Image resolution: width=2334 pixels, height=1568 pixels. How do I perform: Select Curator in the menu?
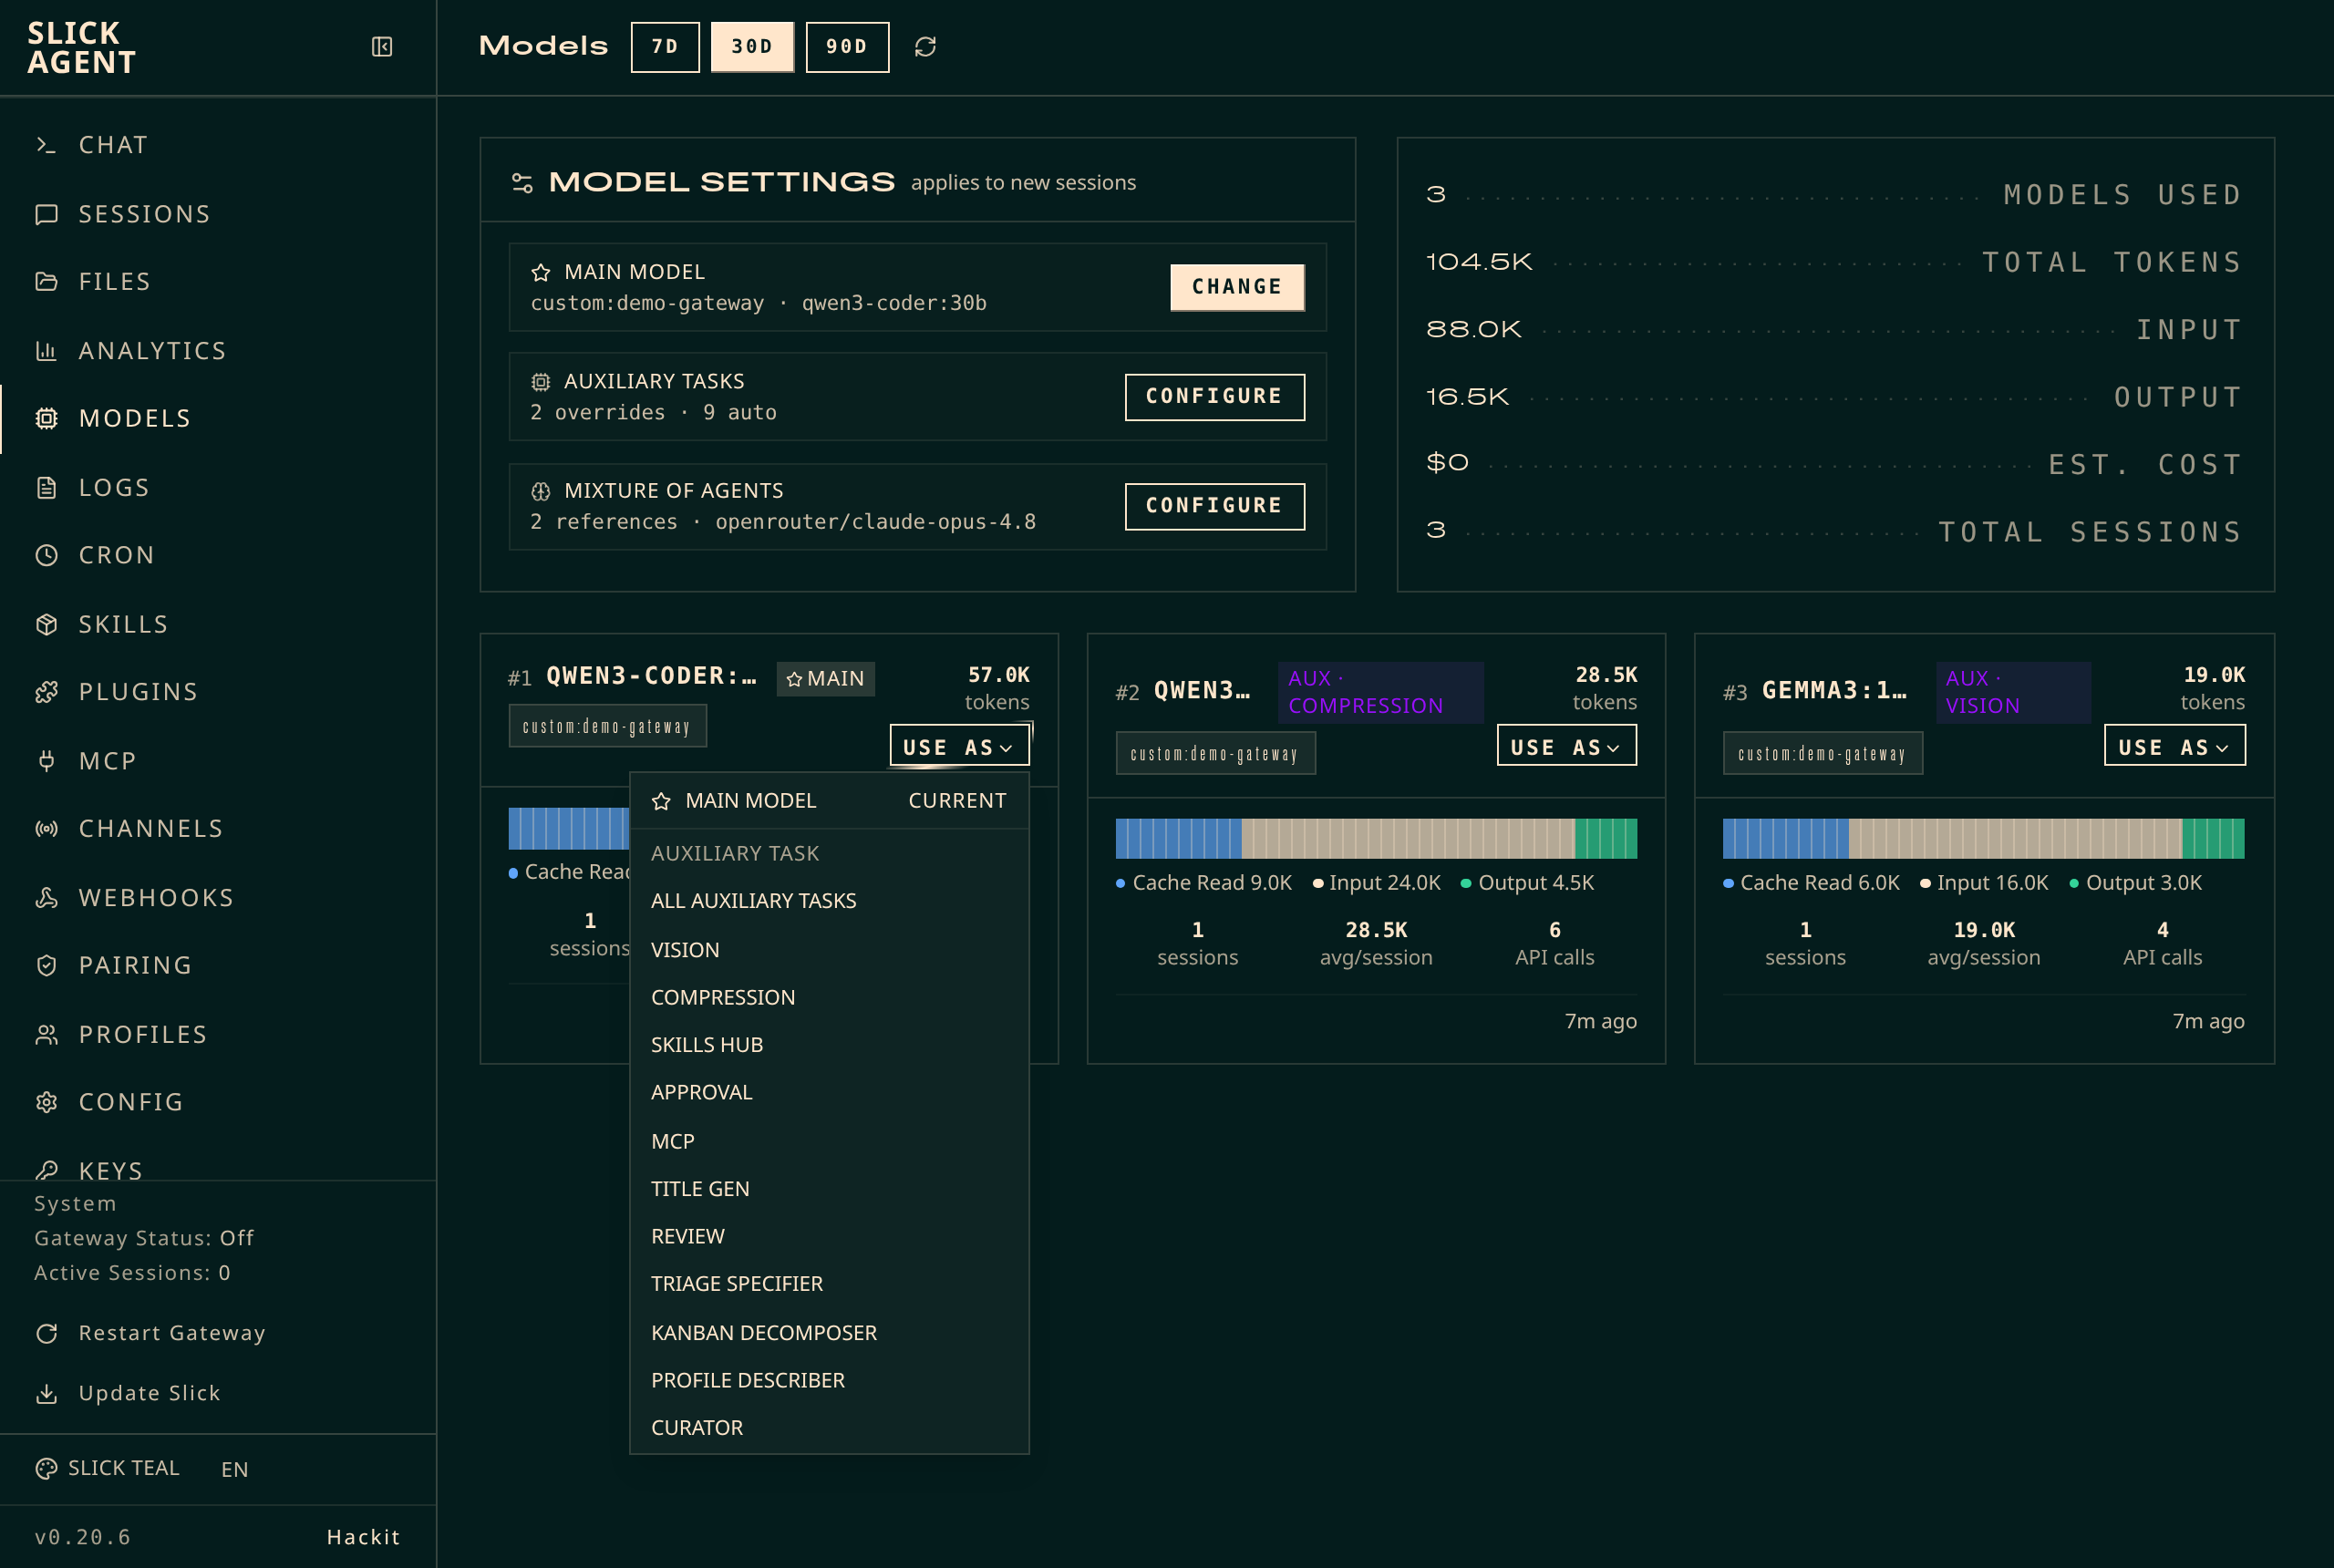(829, 1428)
